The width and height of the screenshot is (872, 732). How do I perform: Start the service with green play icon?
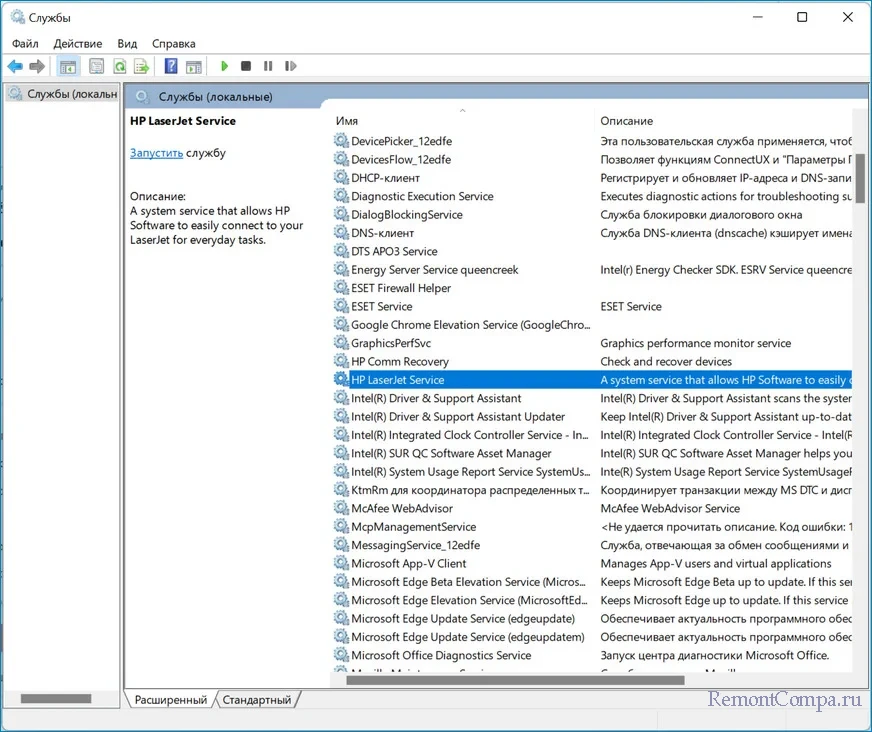224,66
